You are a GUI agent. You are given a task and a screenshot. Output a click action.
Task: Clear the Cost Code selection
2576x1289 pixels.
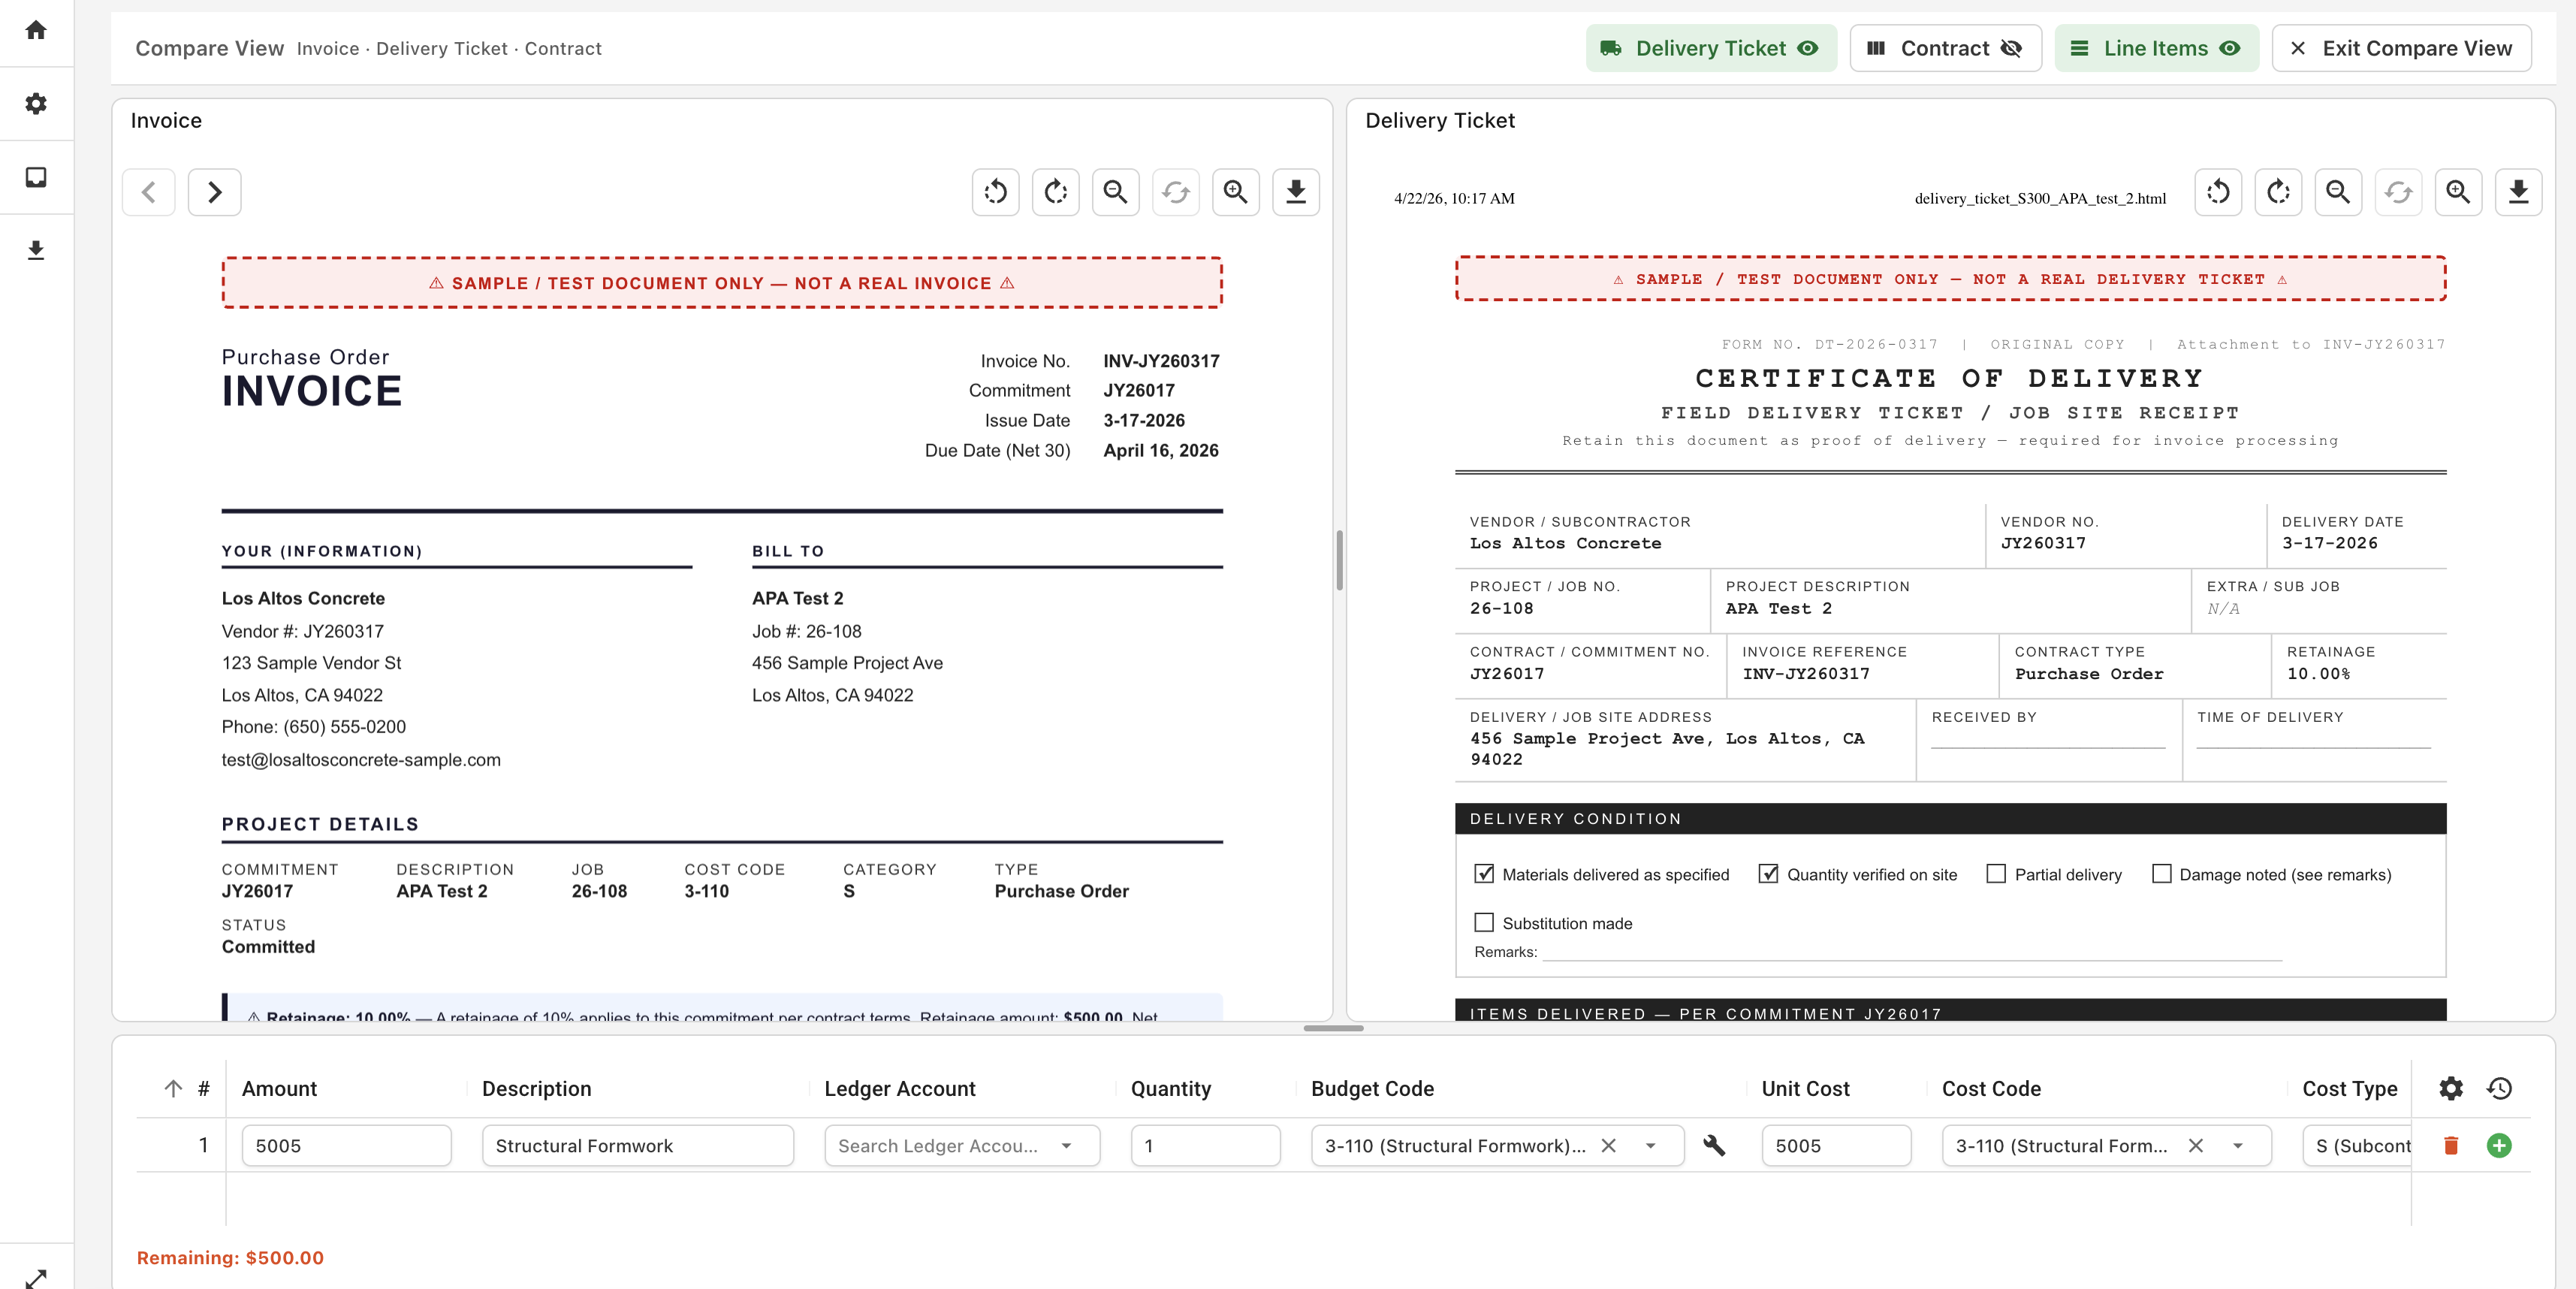pyautogui.click(x=2195, y=1146)
